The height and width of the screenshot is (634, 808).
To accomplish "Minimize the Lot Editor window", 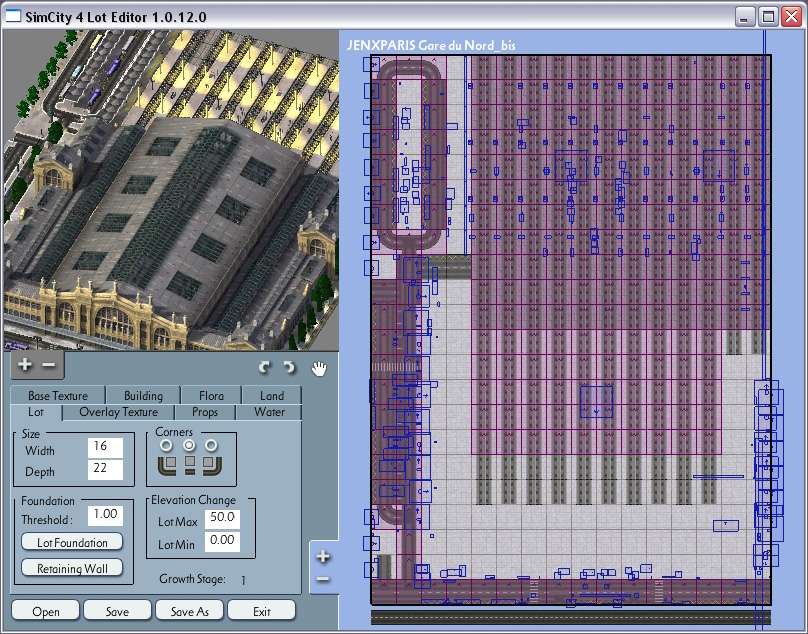I will (743, 17).
